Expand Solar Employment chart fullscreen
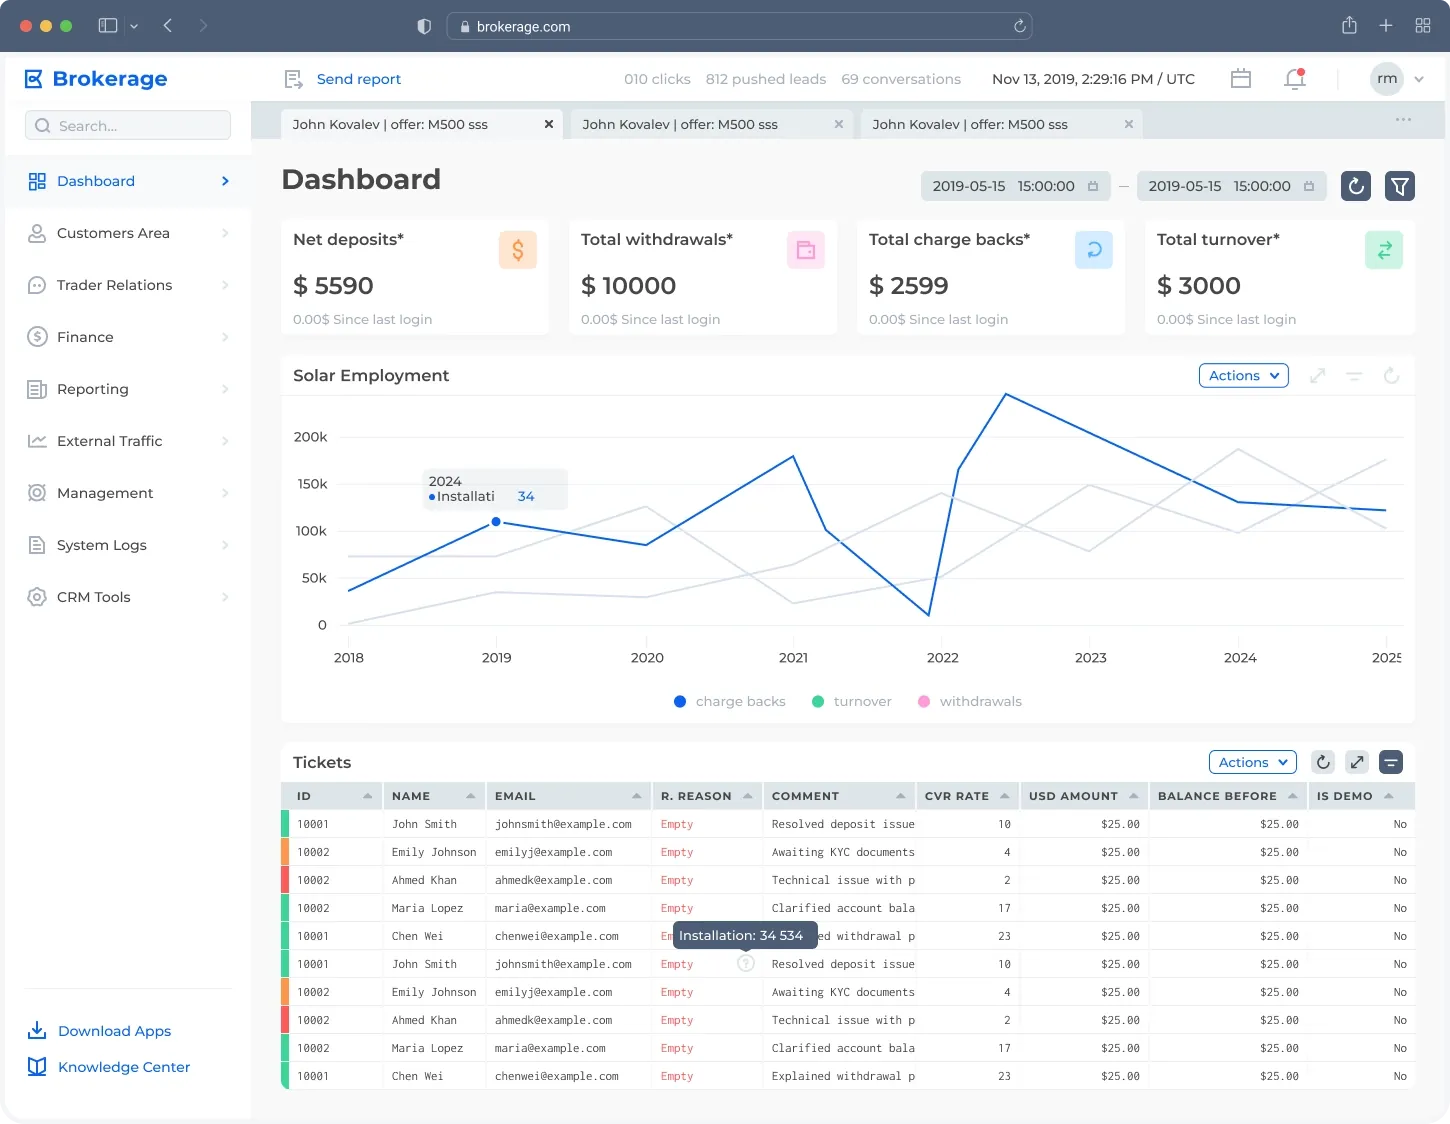 pyautogui.click(x=1318, y=376)
